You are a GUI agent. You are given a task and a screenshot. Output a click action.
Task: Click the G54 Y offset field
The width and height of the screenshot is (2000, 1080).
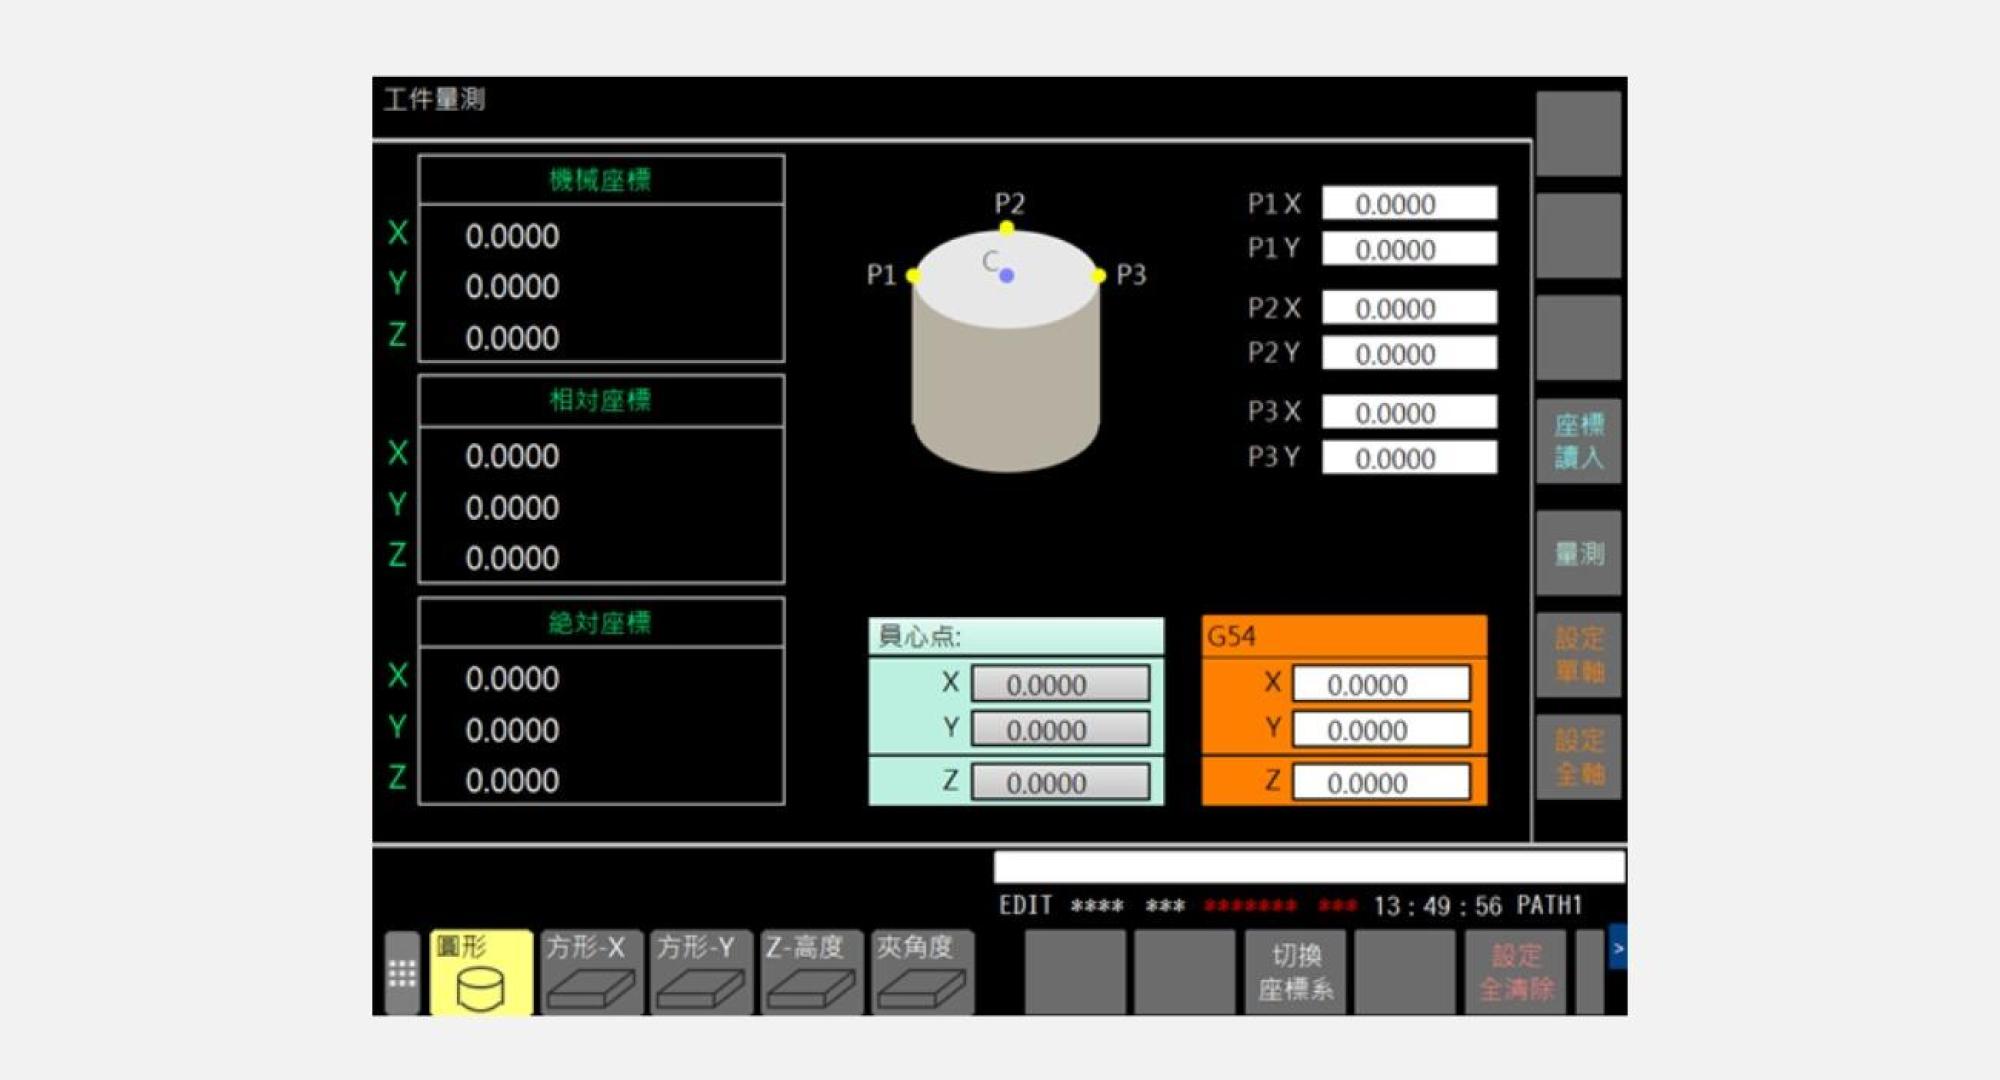pyautogui.click(x=1381, y=729)
